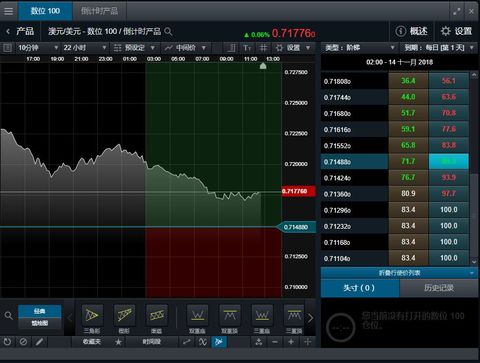Click sell price 36.4
This screenshot has width=480, height=363.
(x=408, y=81)
